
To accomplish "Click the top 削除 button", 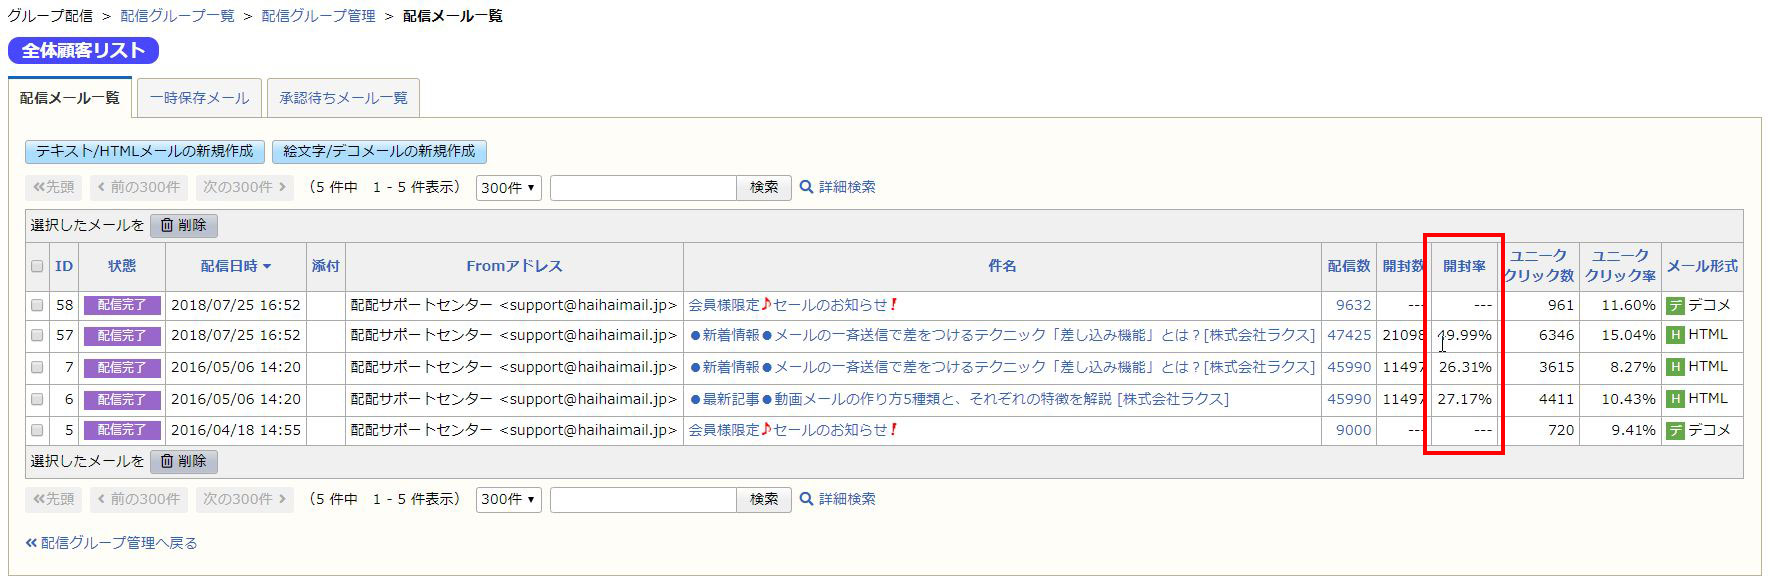I will coord(184,226).
